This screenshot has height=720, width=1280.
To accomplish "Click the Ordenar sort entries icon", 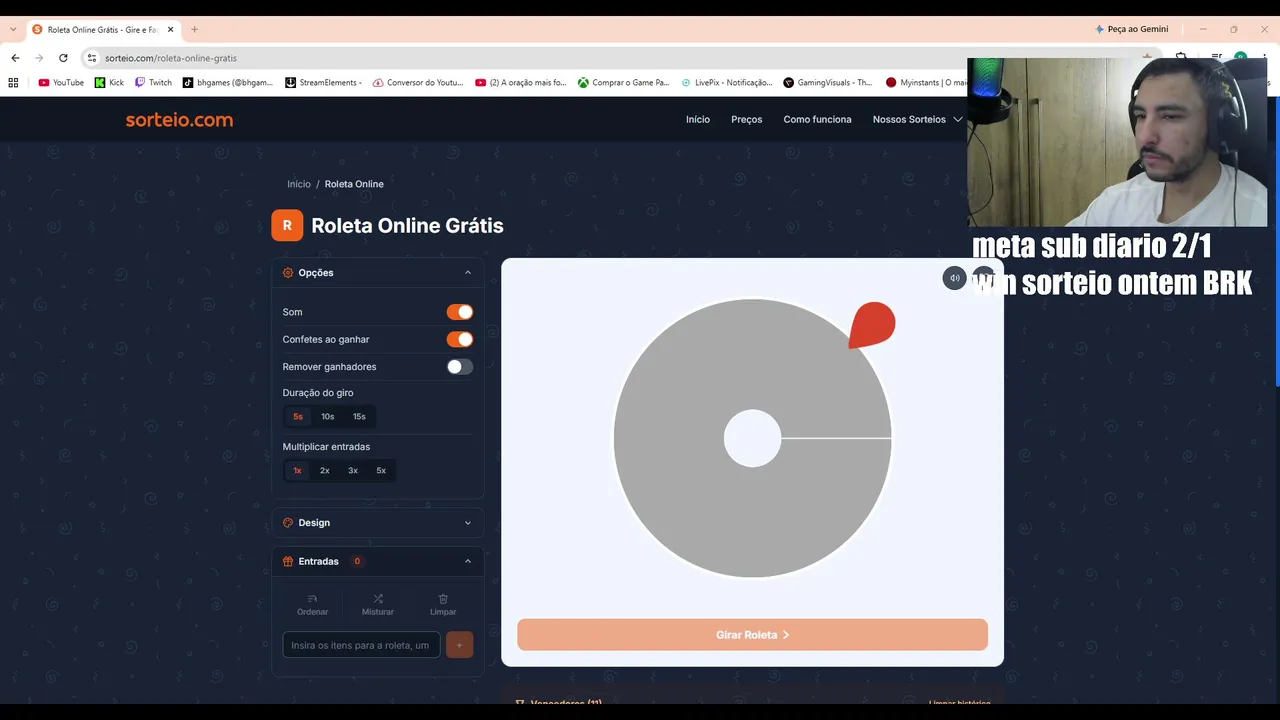I will click(x=312, y=599).
